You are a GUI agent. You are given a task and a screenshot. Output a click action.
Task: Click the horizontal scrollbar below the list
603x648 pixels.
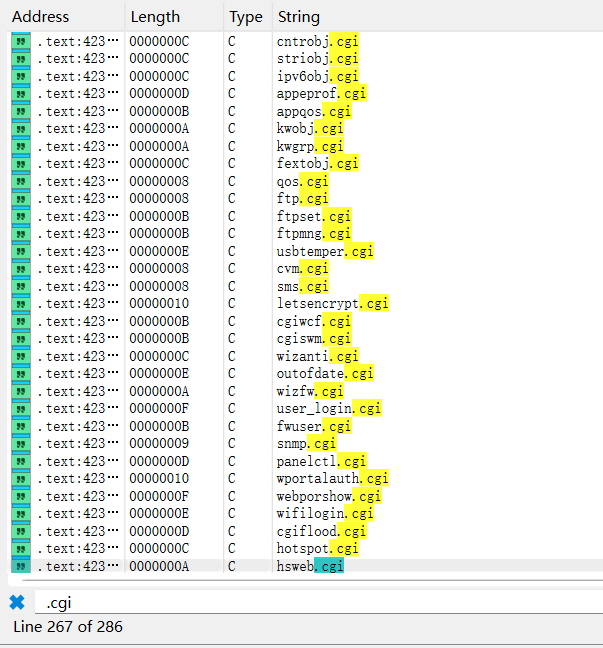pos(312,580)
